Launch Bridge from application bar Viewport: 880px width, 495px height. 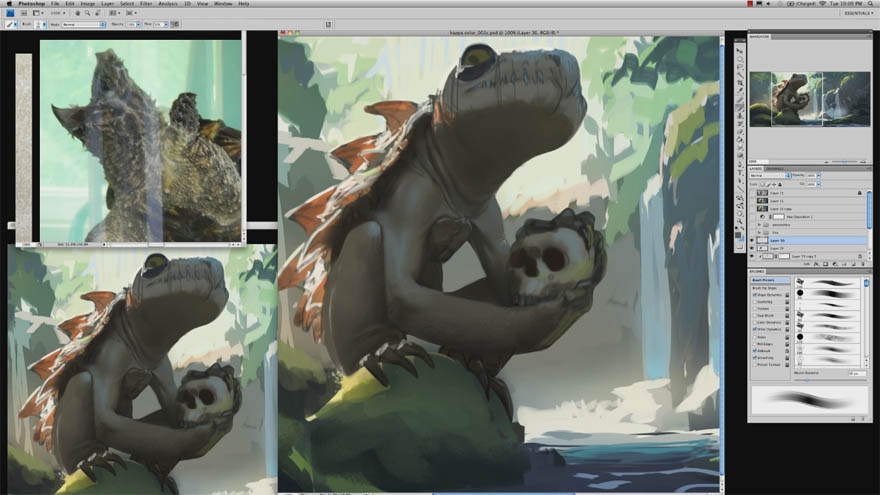[x=24, y=13]
